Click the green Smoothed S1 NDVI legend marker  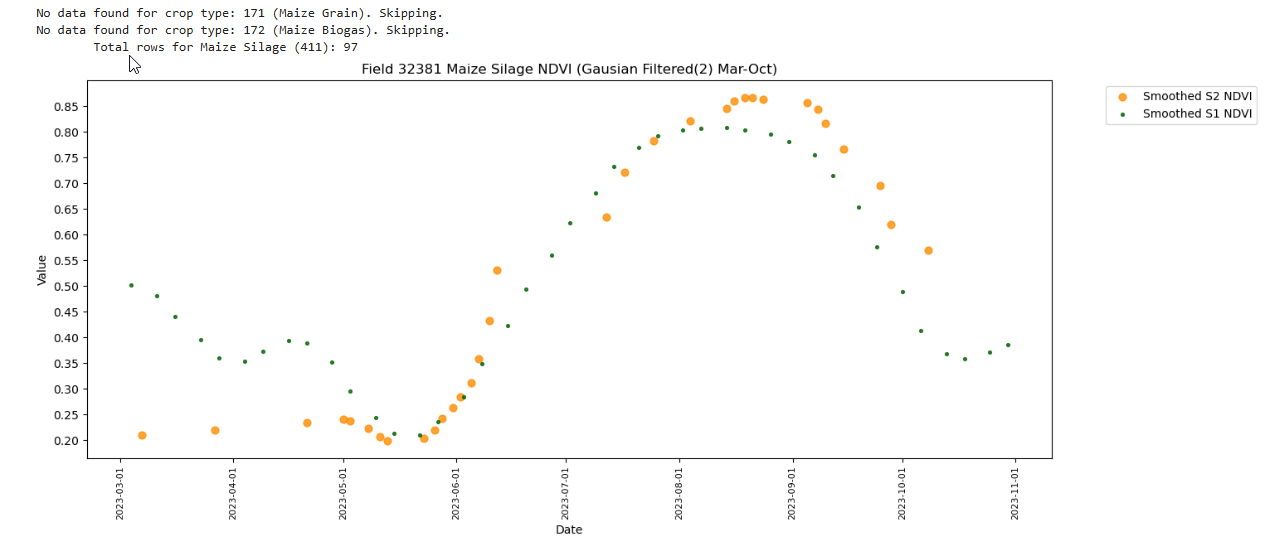(1122, 114)
